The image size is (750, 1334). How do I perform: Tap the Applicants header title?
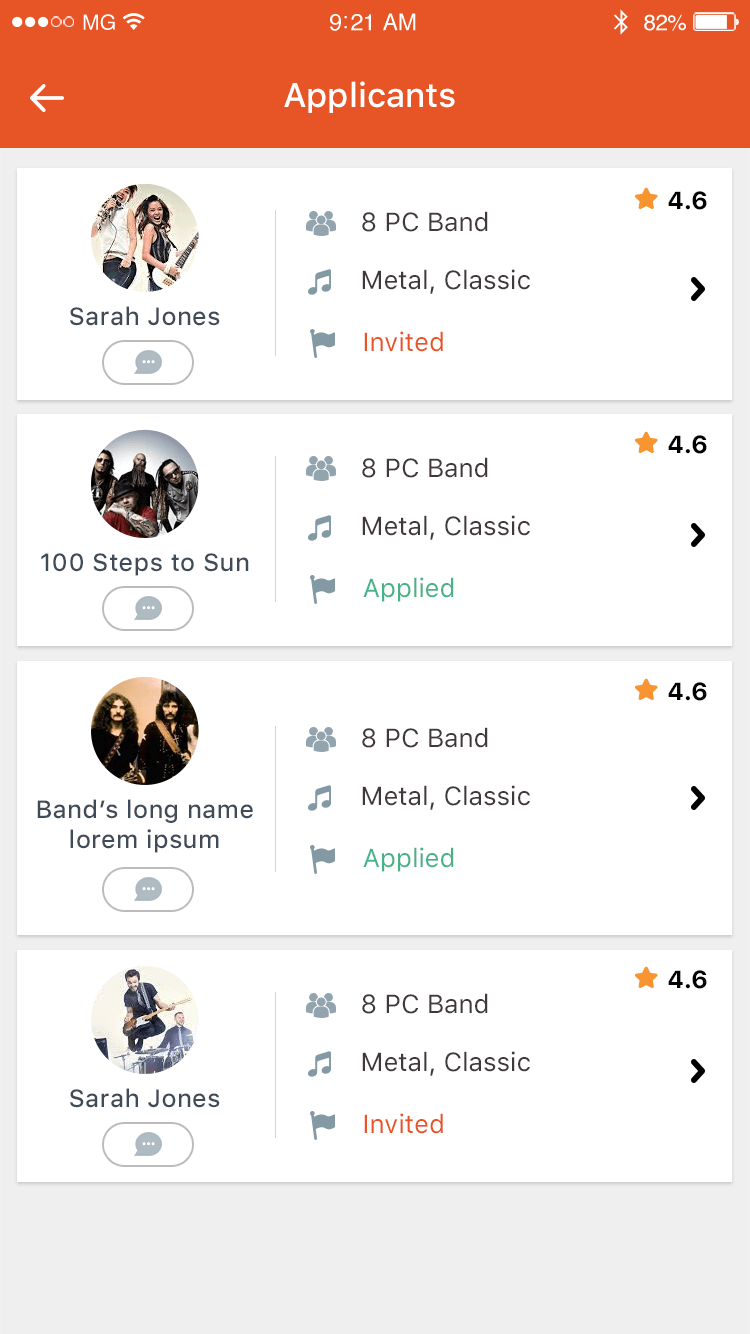click(x=370, y=96)
